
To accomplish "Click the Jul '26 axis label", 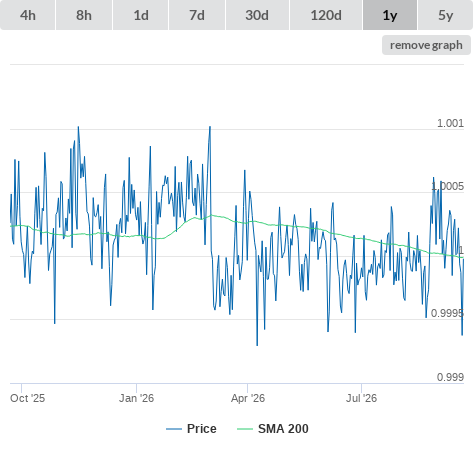I will (x=361, y=398).
